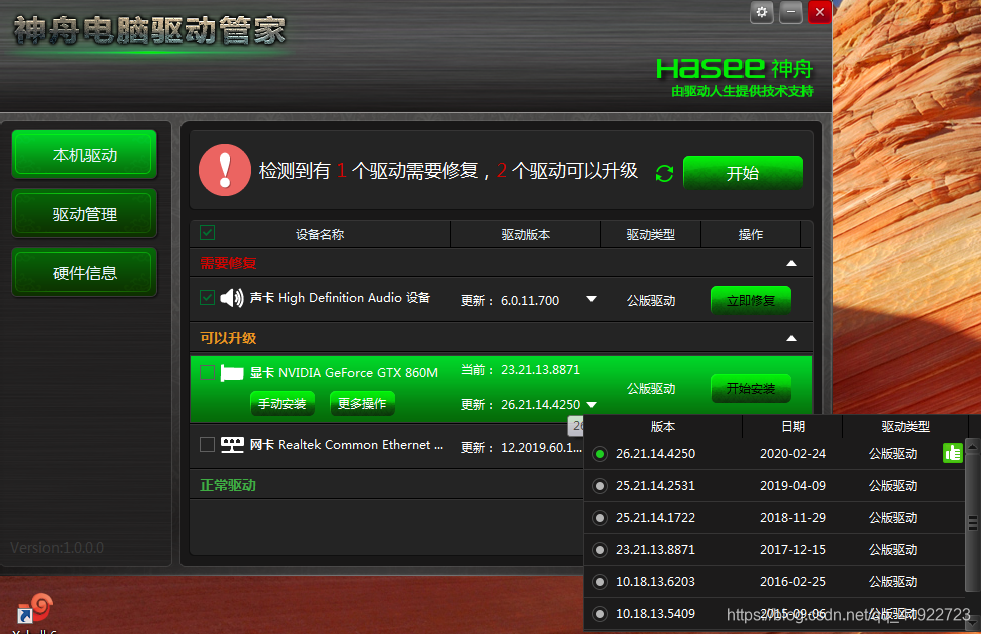Click the date 2020-02-24 in version list
The width and height of the screenshot is (981, 634).
tap(793, 454)
